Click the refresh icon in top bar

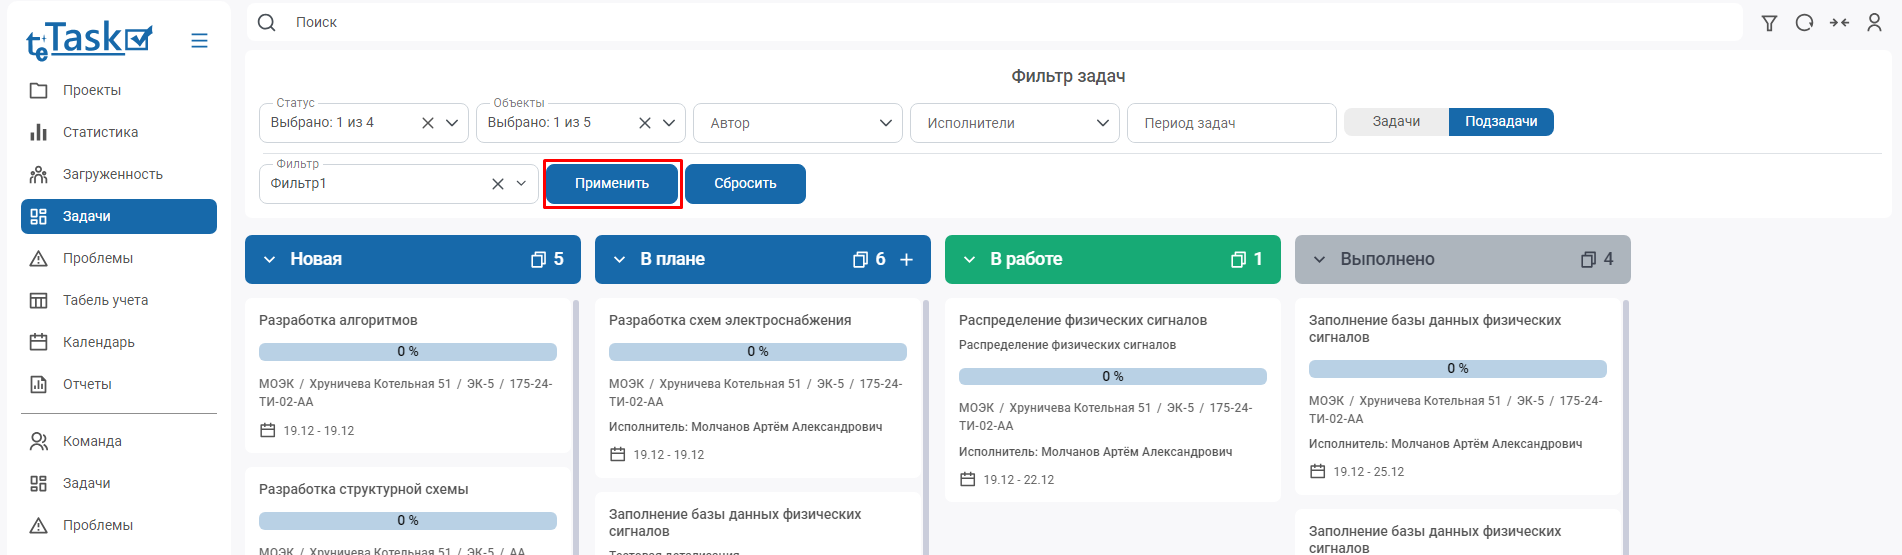pyautogui.click(x=1804, y=23)
